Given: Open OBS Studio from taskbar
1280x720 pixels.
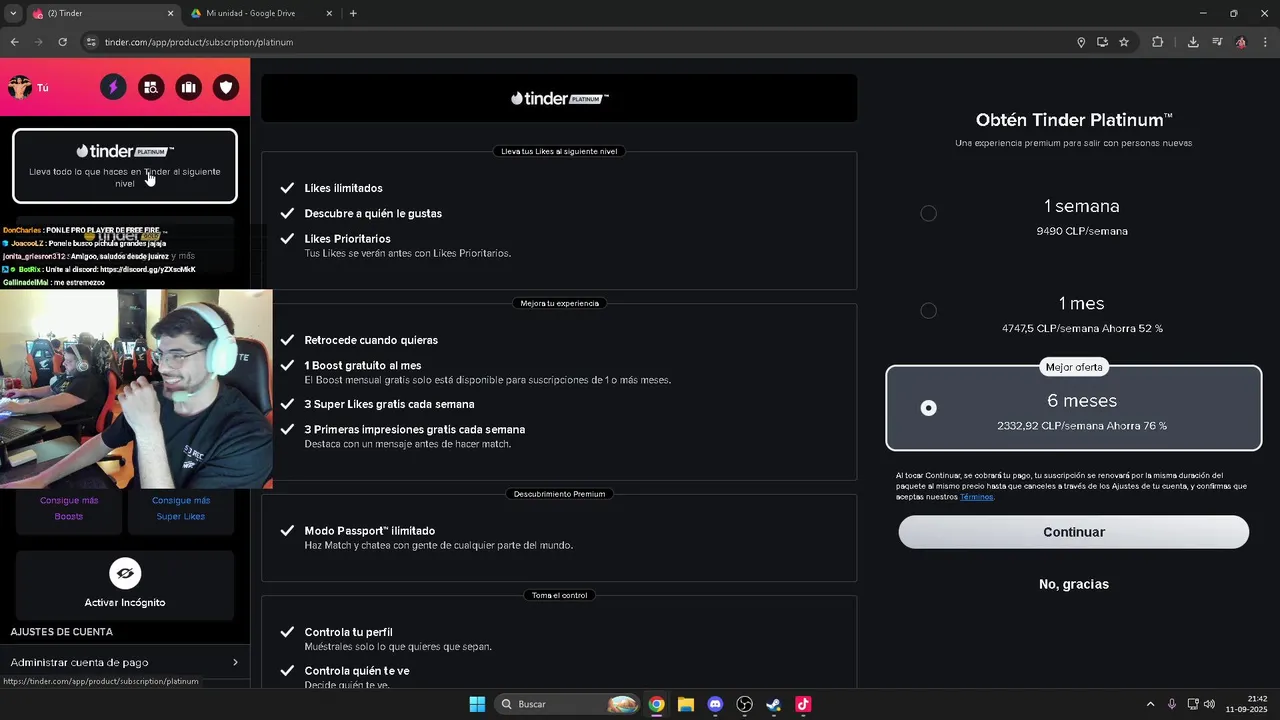Looking at the screenshot, I should [744, 704].
